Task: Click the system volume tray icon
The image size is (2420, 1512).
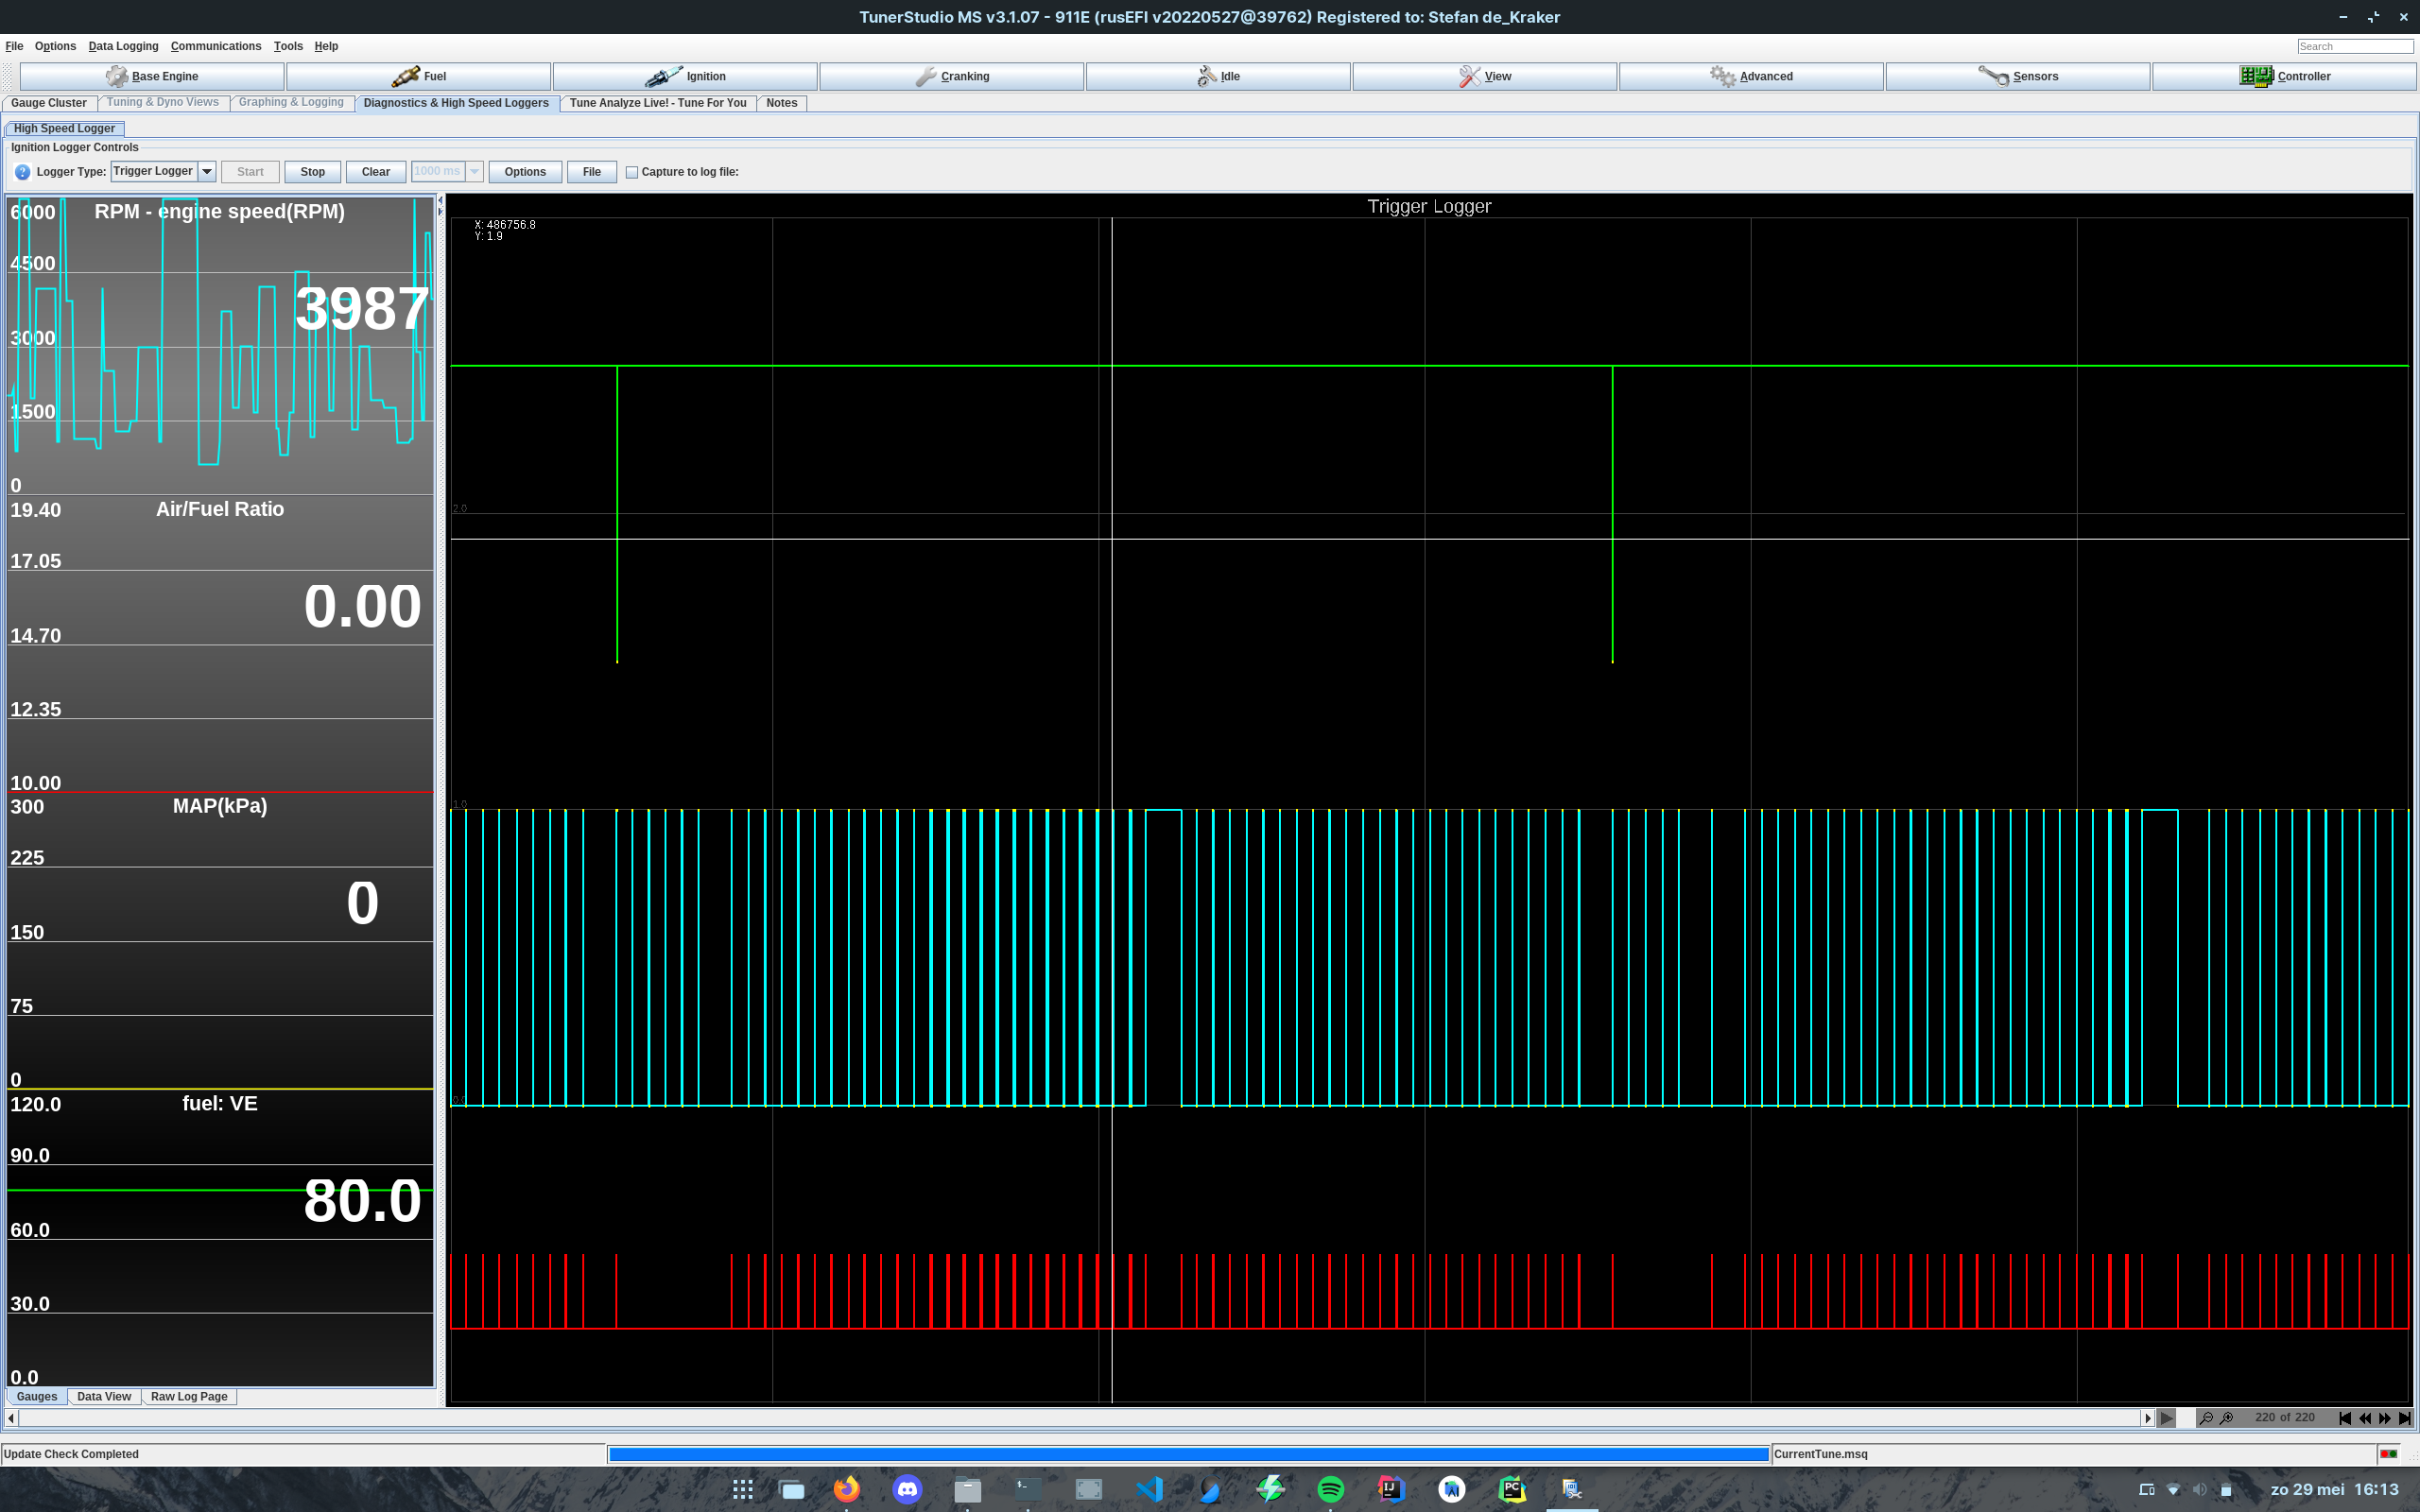Action: [x=2199, y=1490]
